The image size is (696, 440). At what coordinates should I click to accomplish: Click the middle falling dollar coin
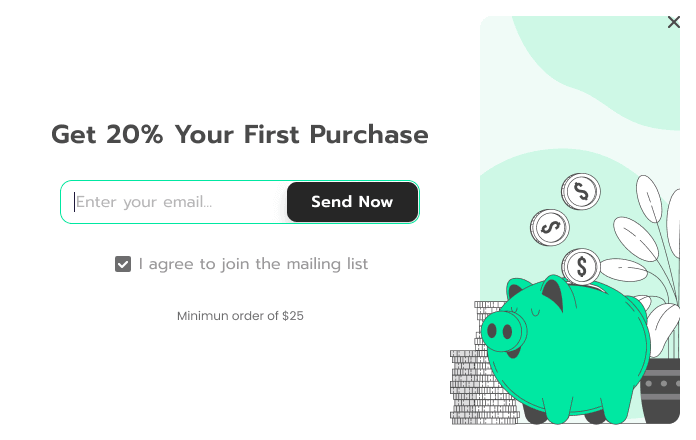tap(548, 228)
